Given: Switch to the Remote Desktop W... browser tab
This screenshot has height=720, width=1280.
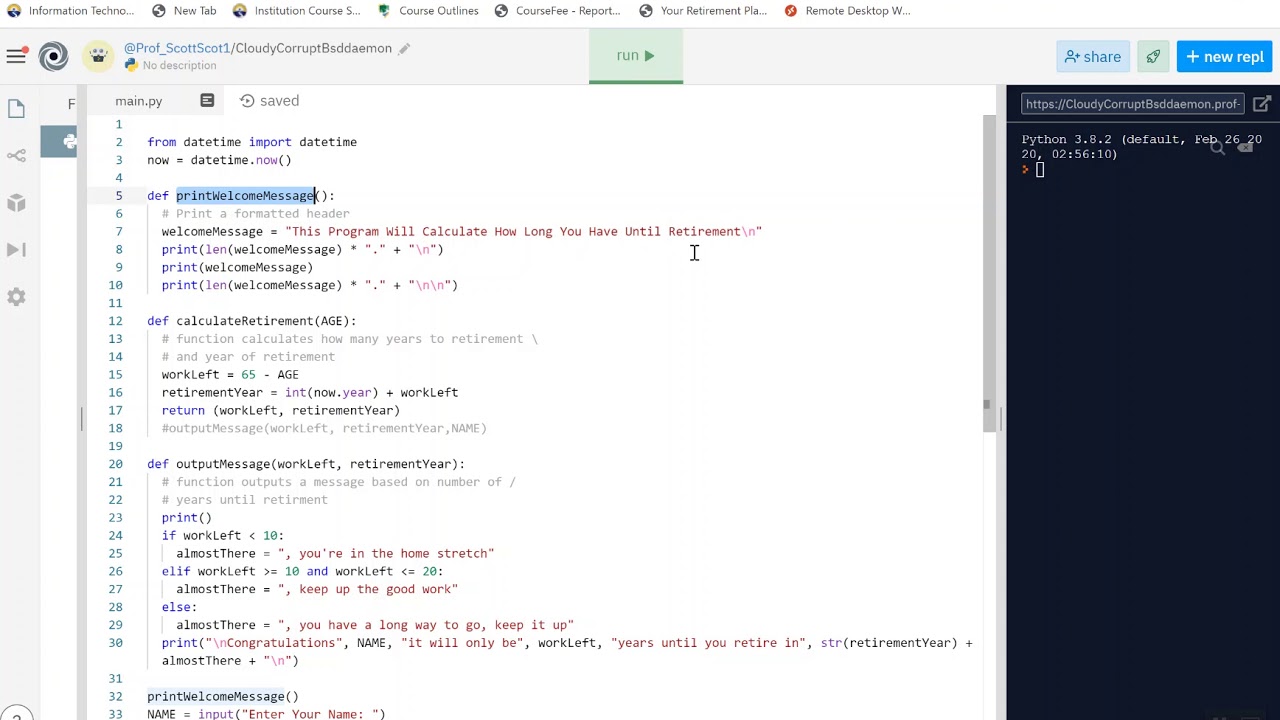Looking at the screenshot, I should pyautogui.click(x=848, y=10).
